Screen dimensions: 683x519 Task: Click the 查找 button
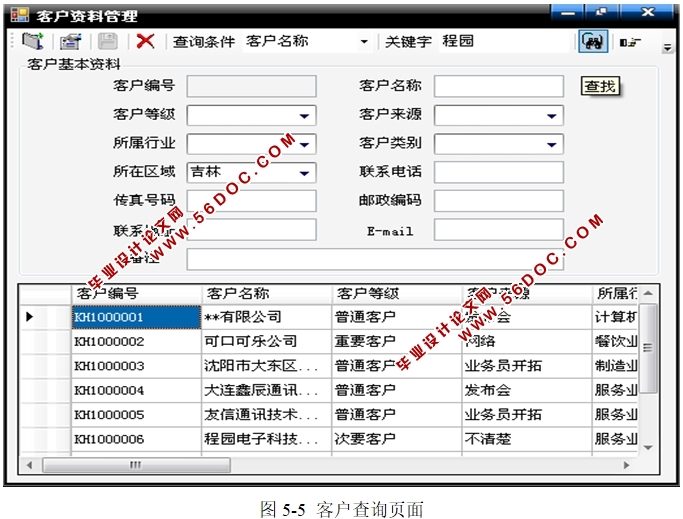600,87
